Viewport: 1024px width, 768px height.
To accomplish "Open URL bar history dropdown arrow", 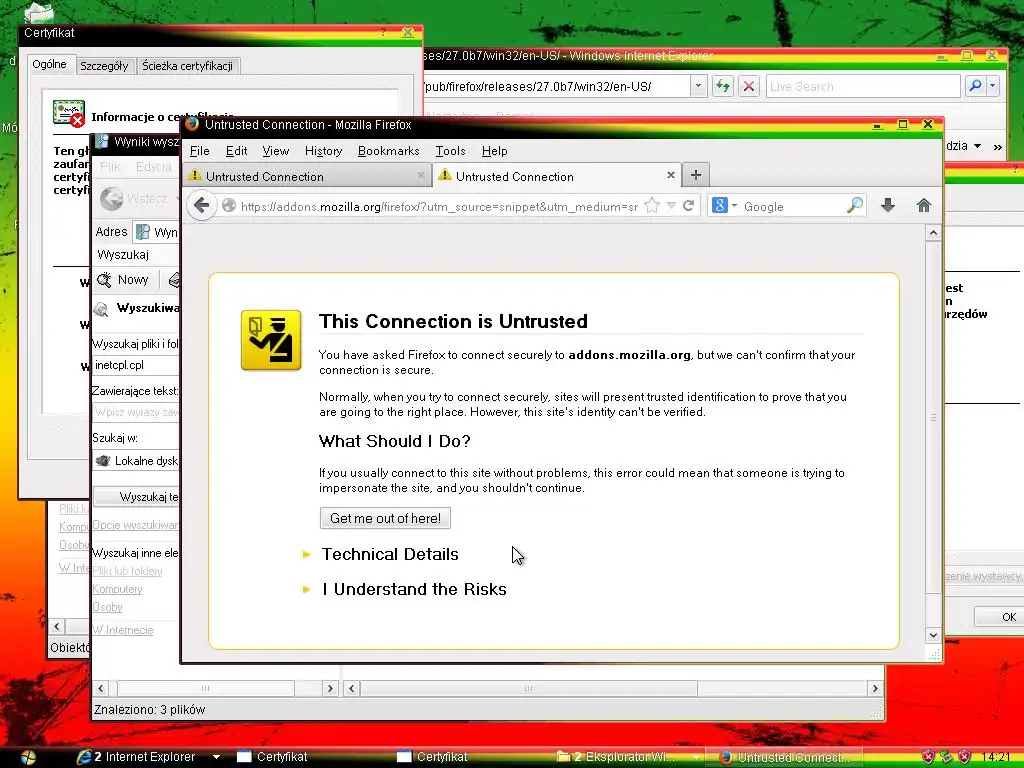I will (x=671, y=206).
